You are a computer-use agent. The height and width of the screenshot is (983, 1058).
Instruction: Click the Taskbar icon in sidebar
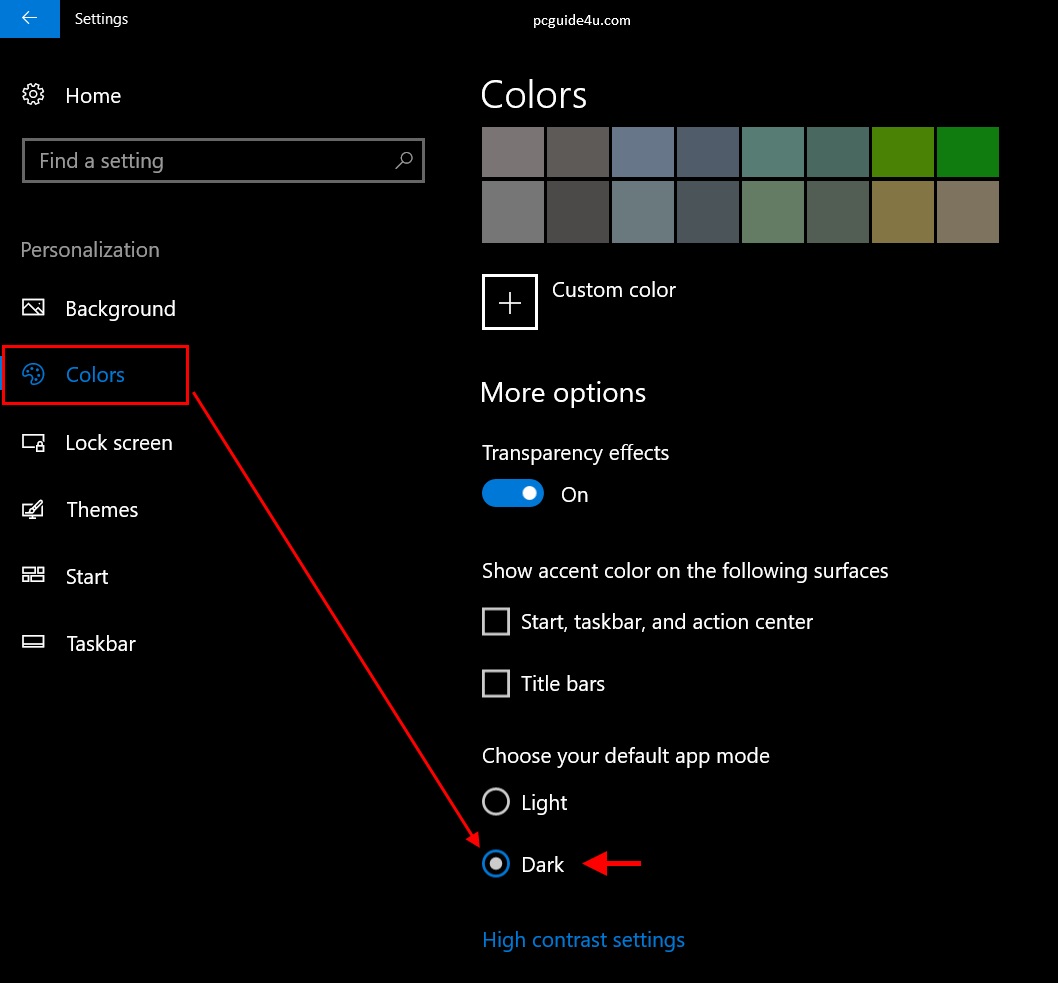33,643
